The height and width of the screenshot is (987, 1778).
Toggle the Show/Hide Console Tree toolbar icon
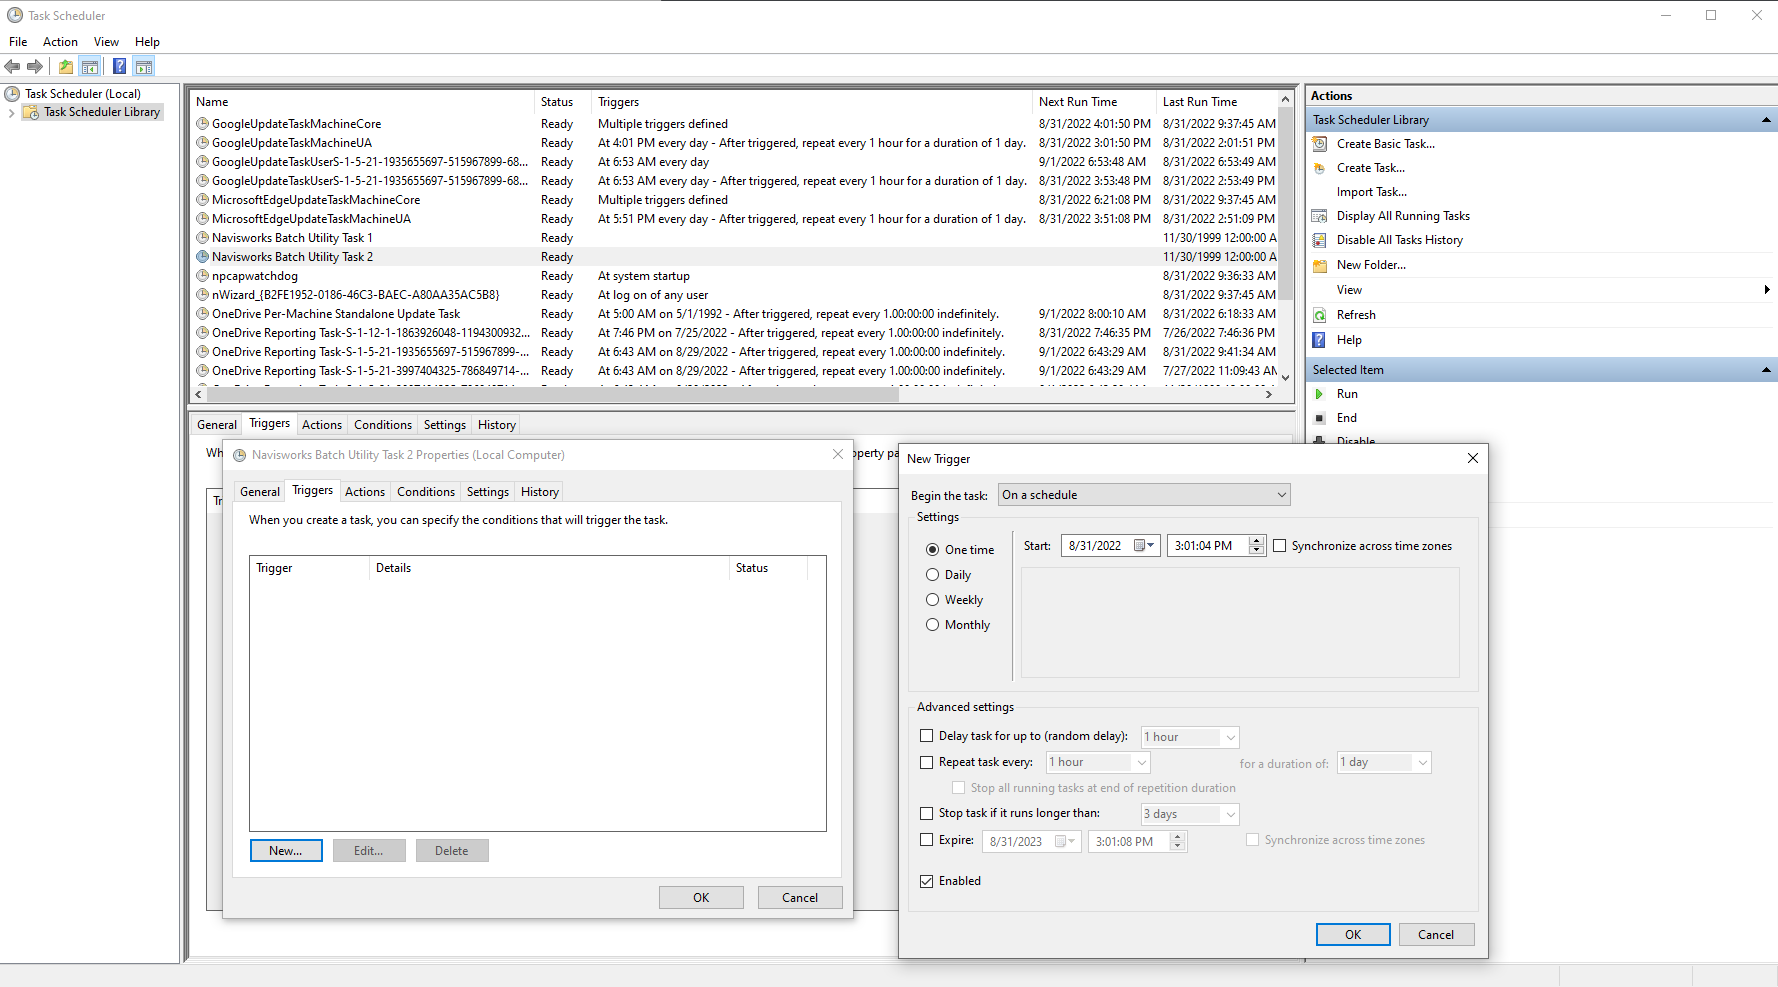90,67
